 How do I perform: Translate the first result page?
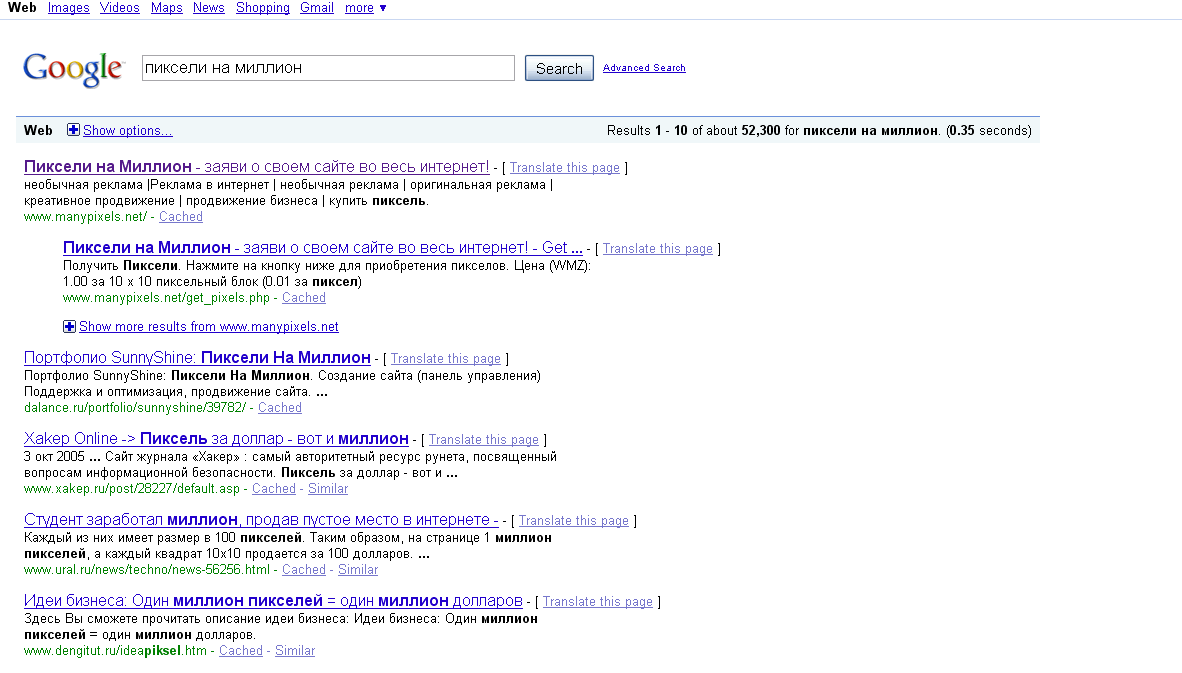point(564,167)
